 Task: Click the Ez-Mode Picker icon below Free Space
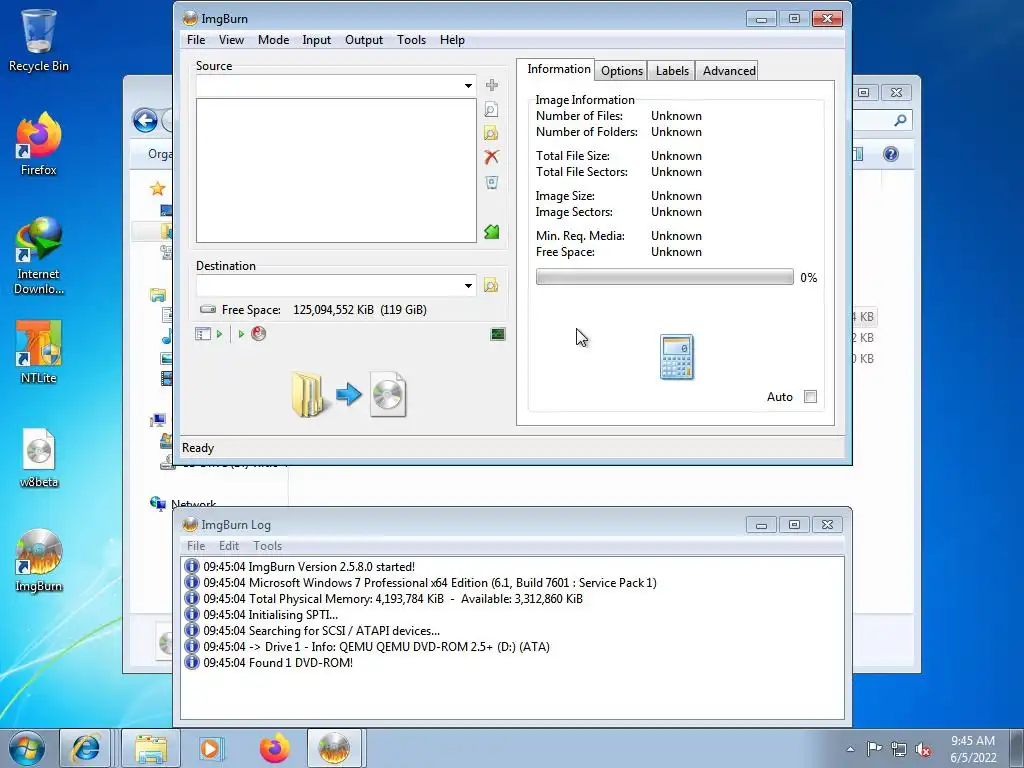coord(202,334)
